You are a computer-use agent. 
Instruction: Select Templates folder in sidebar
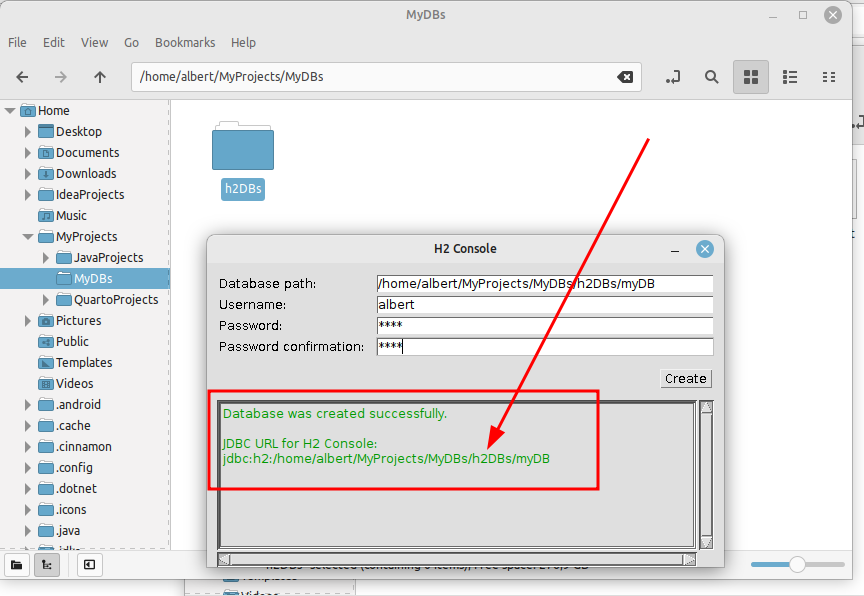[75, 362]
